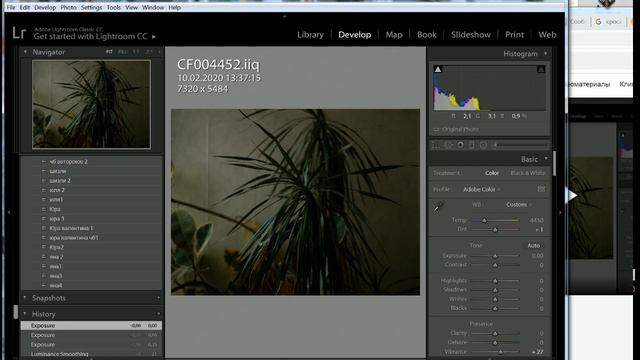The width and height of the screenshot is (640, 360).
Task: Open the Adobe Color profile dropdown
Action: click(481, 189)
